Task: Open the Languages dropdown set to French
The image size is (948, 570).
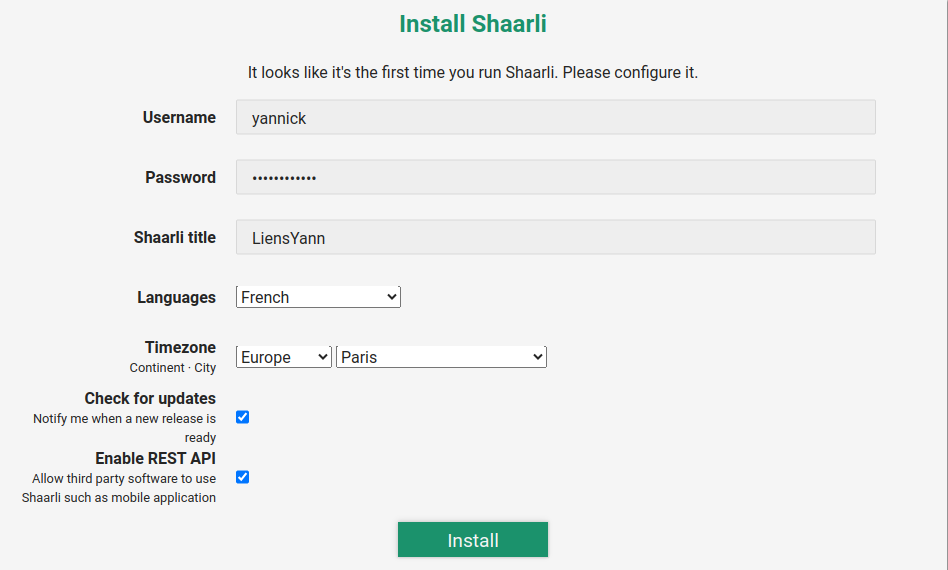Action: point(318,297)
